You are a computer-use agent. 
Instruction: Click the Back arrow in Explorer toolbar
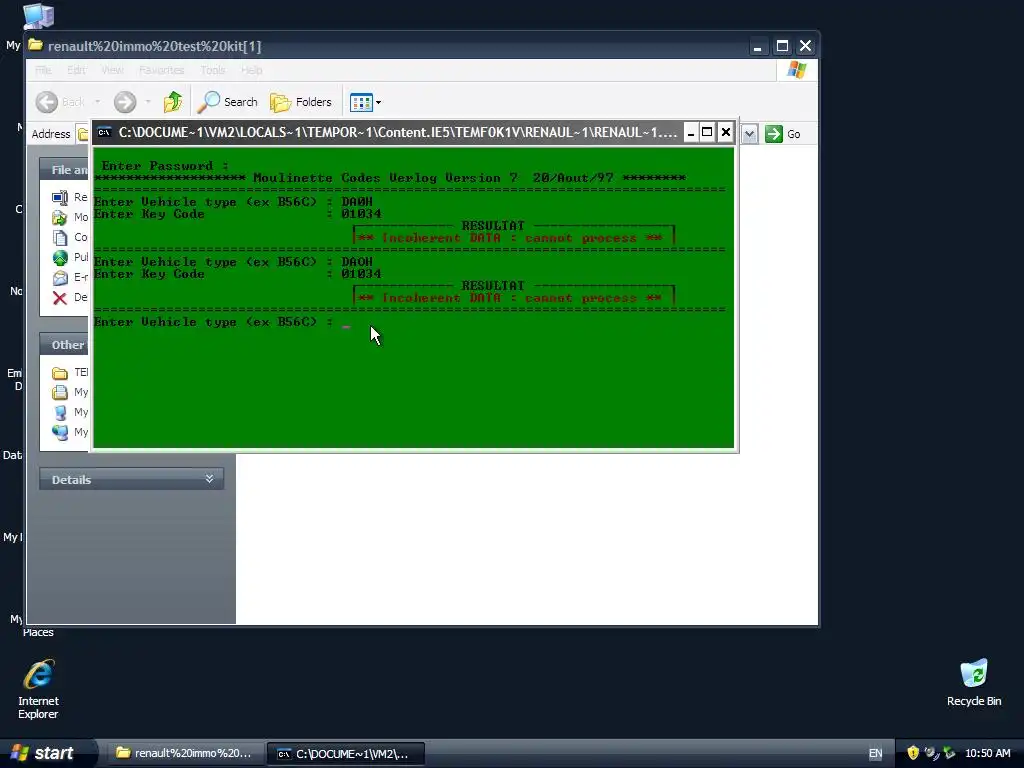pos(47,102)
